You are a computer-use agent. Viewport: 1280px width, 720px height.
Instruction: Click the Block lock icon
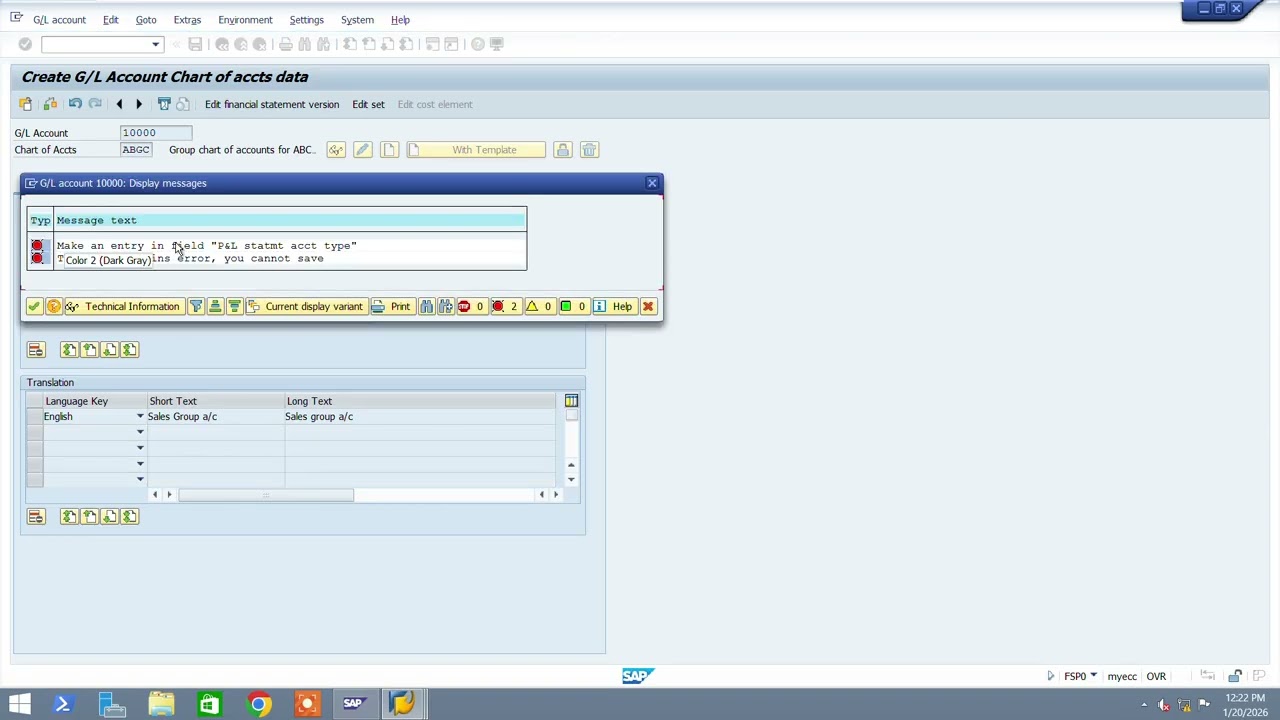pyautogui.click(x=563, y=150)
